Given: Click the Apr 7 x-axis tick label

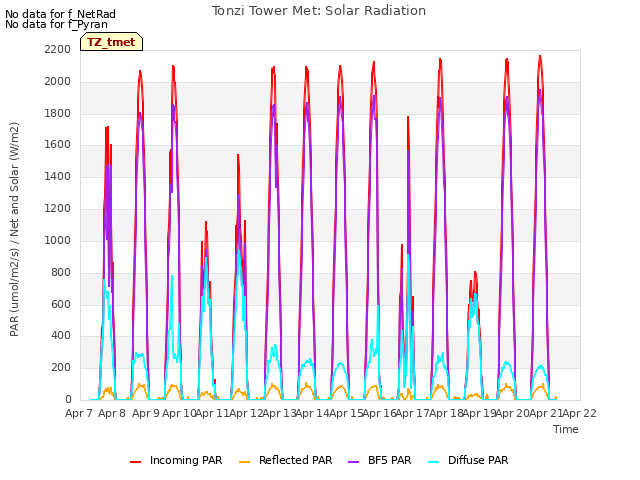Looking at the screenshot, I should [x=79, y=413].
